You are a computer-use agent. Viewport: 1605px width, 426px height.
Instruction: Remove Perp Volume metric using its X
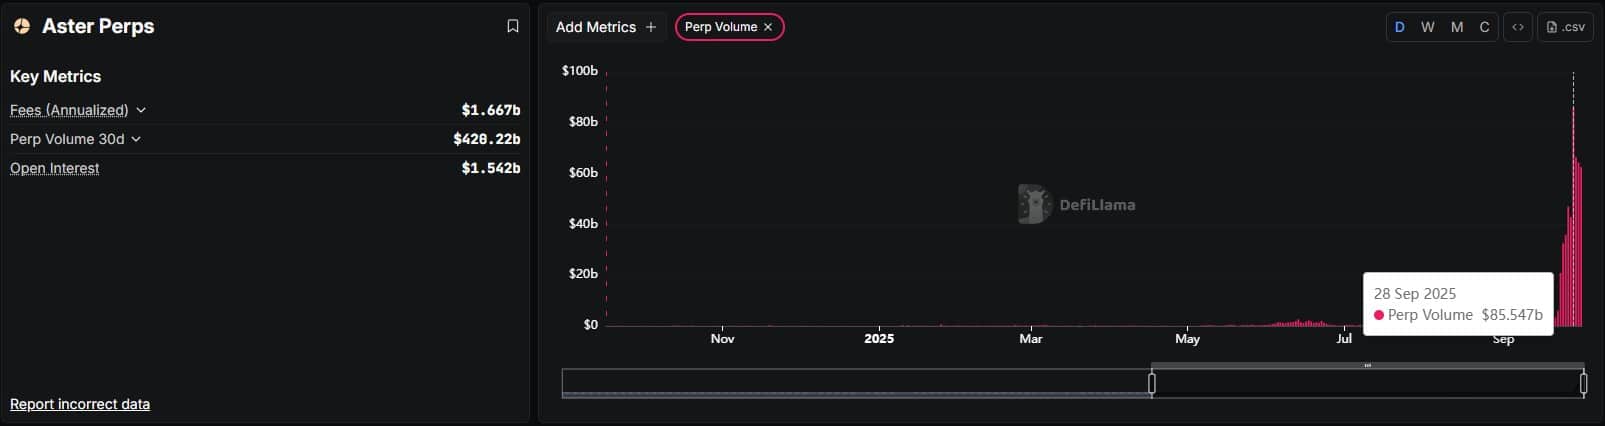pyautogui.click(x=768, y=27)
